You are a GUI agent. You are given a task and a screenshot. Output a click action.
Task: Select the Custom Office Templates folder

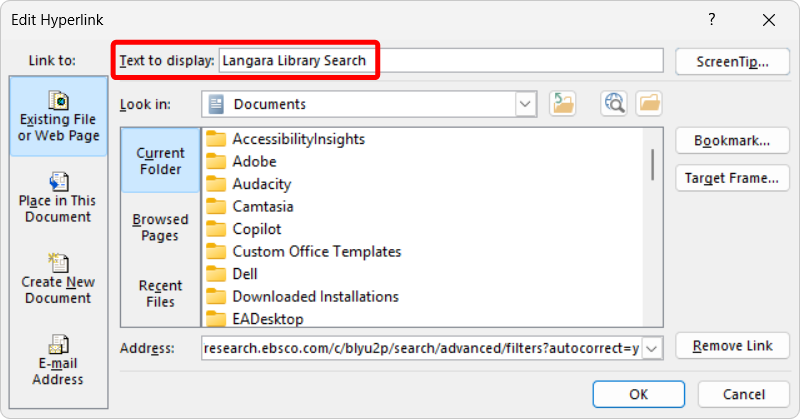point(316,251)
